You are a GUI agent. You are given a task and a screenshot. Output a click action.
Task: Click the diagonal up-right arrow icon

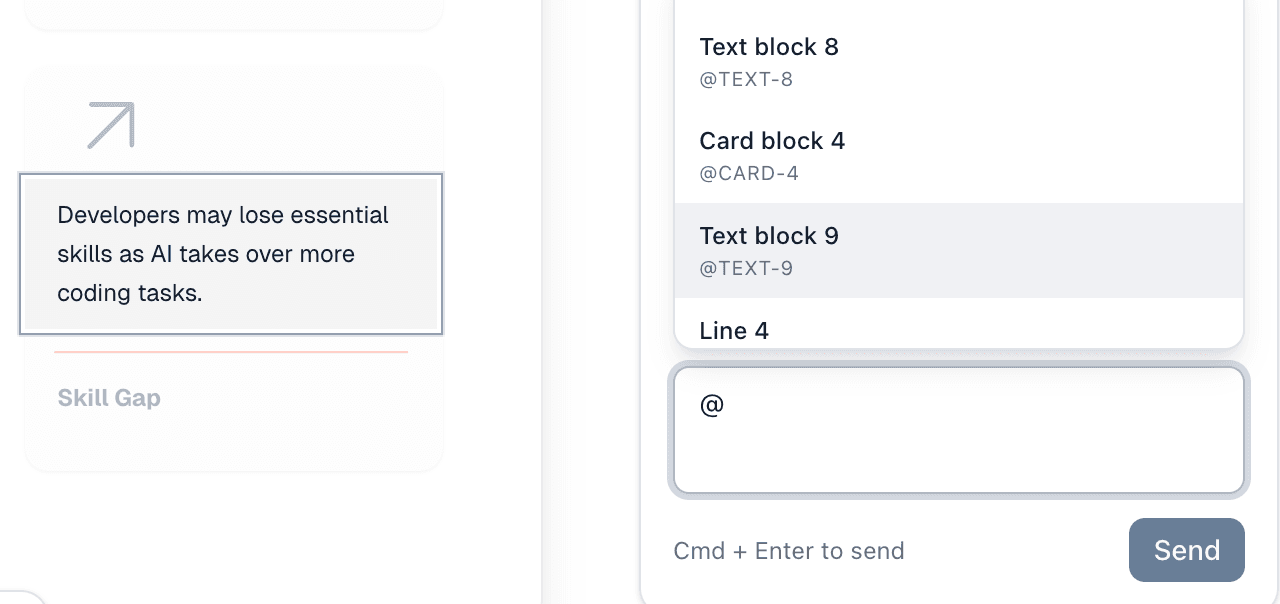(x=111, y=125)
